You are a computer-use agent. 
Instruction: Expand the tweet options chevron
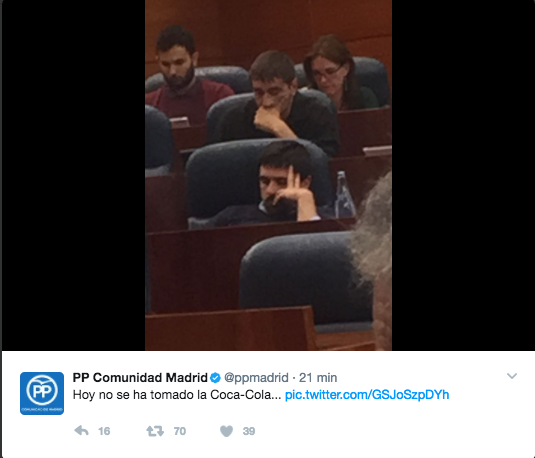(x=512, y=376)
